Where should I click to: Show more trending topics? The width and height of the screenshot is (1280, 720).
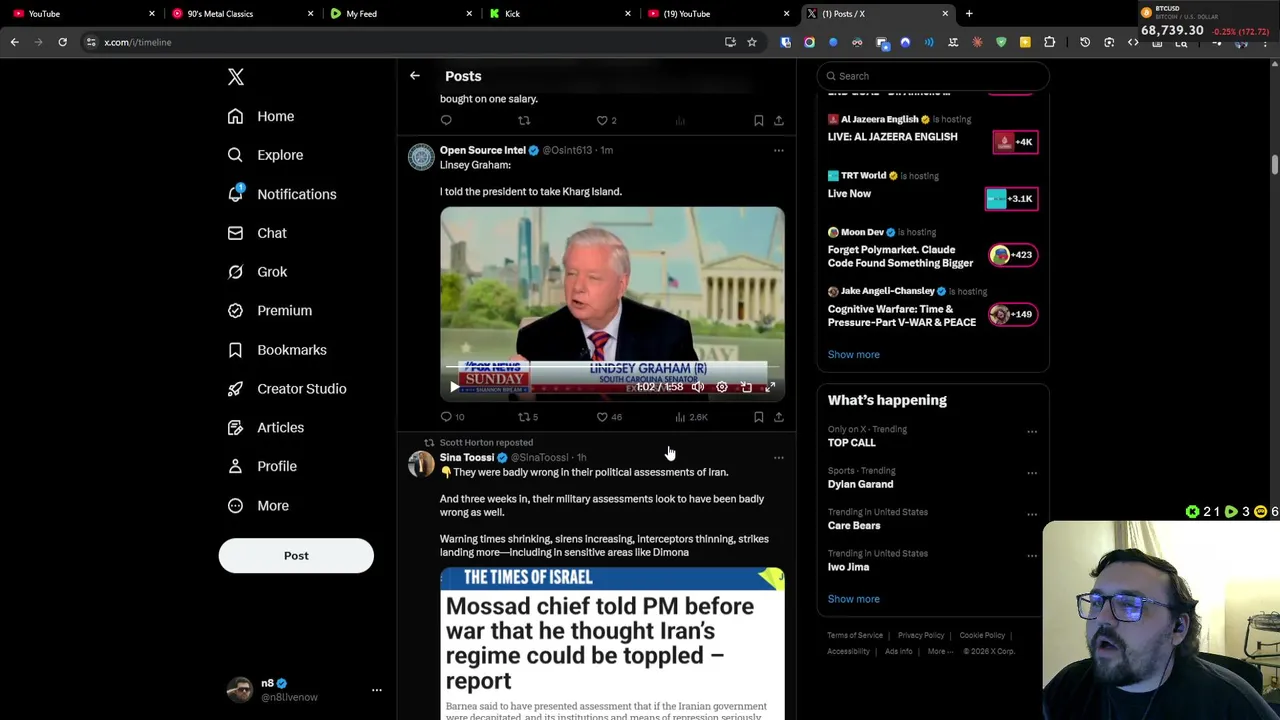[853, 599]
